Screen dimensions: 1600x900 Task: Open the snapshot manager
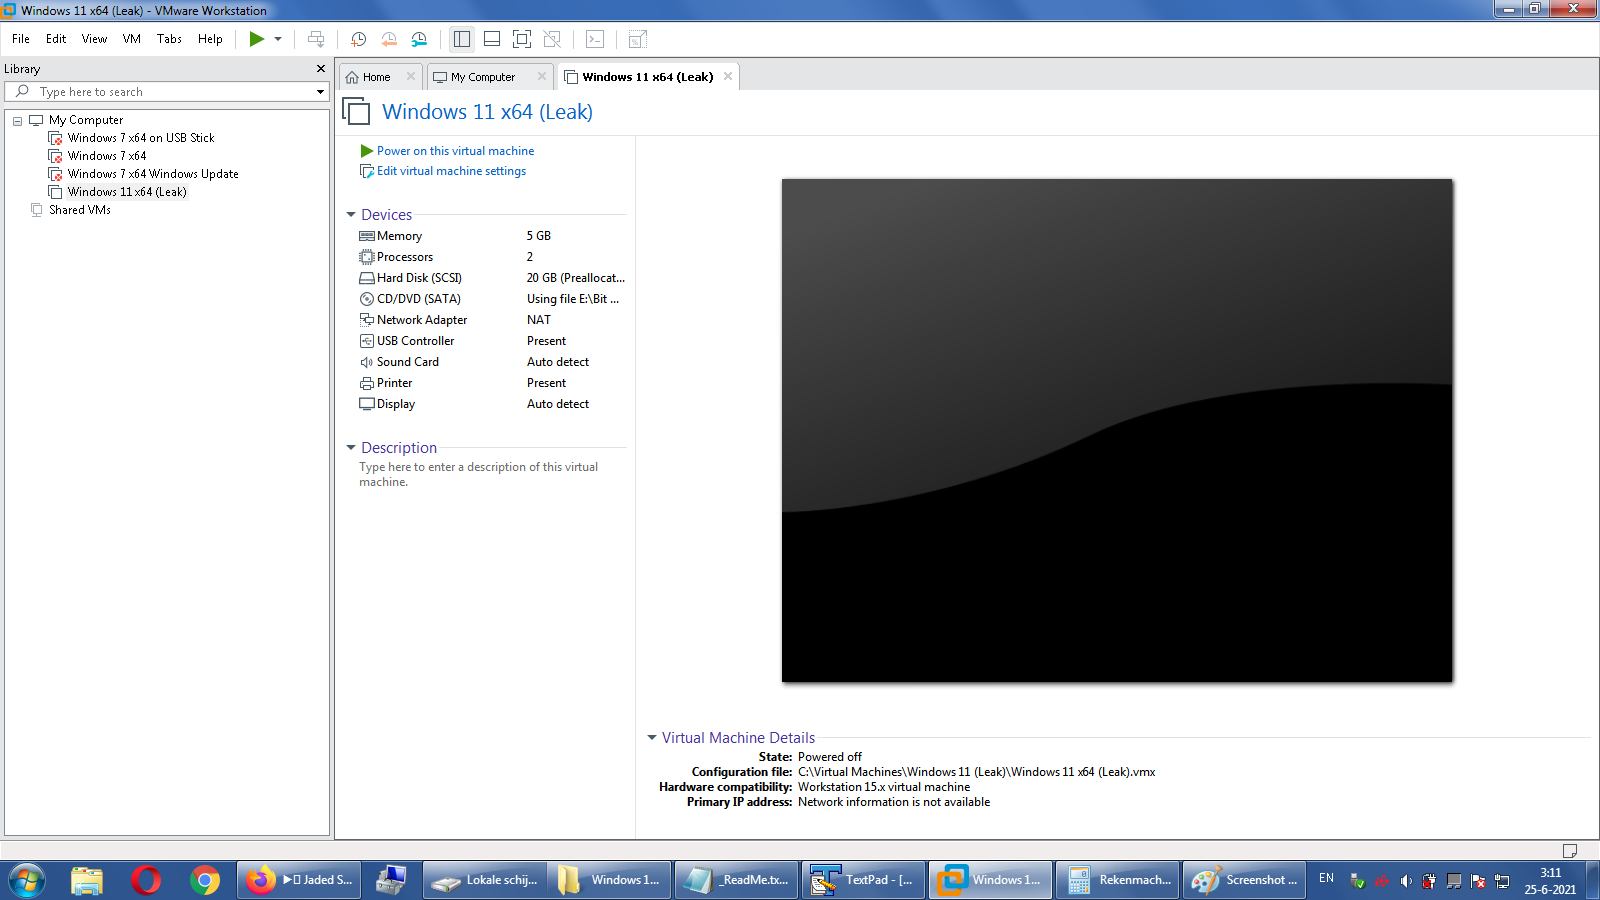(420, 39)
